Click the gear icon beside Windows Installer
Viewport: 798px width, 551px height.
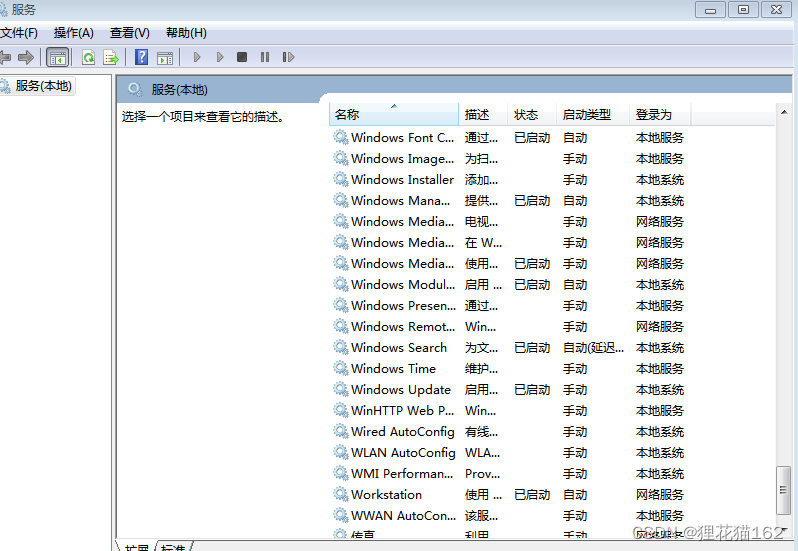(340, 179)
